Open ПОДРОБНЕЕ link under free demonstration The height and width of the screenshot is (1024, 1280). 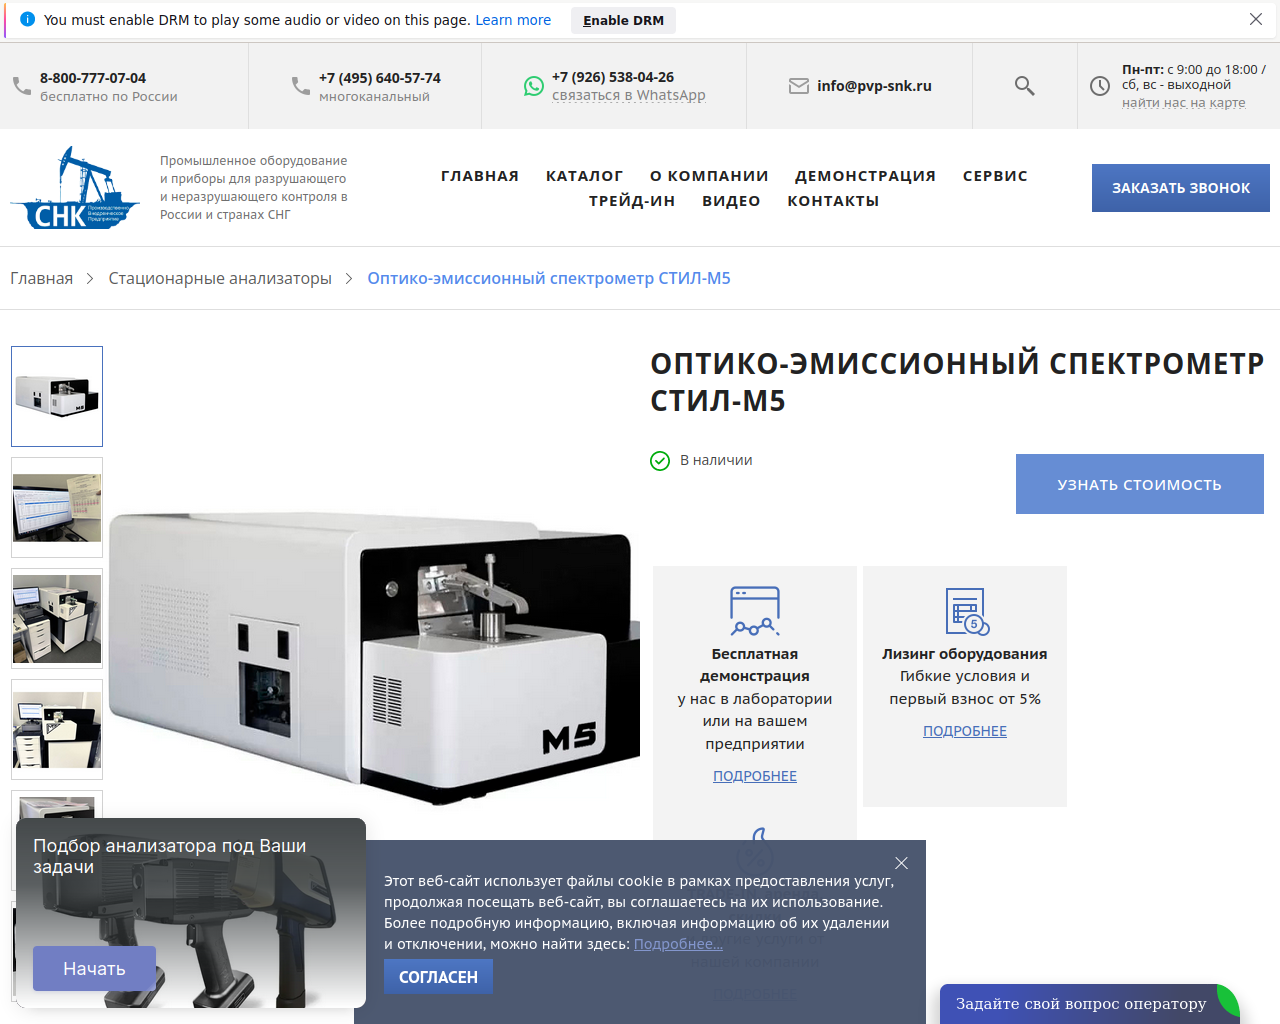click(755, 776)
